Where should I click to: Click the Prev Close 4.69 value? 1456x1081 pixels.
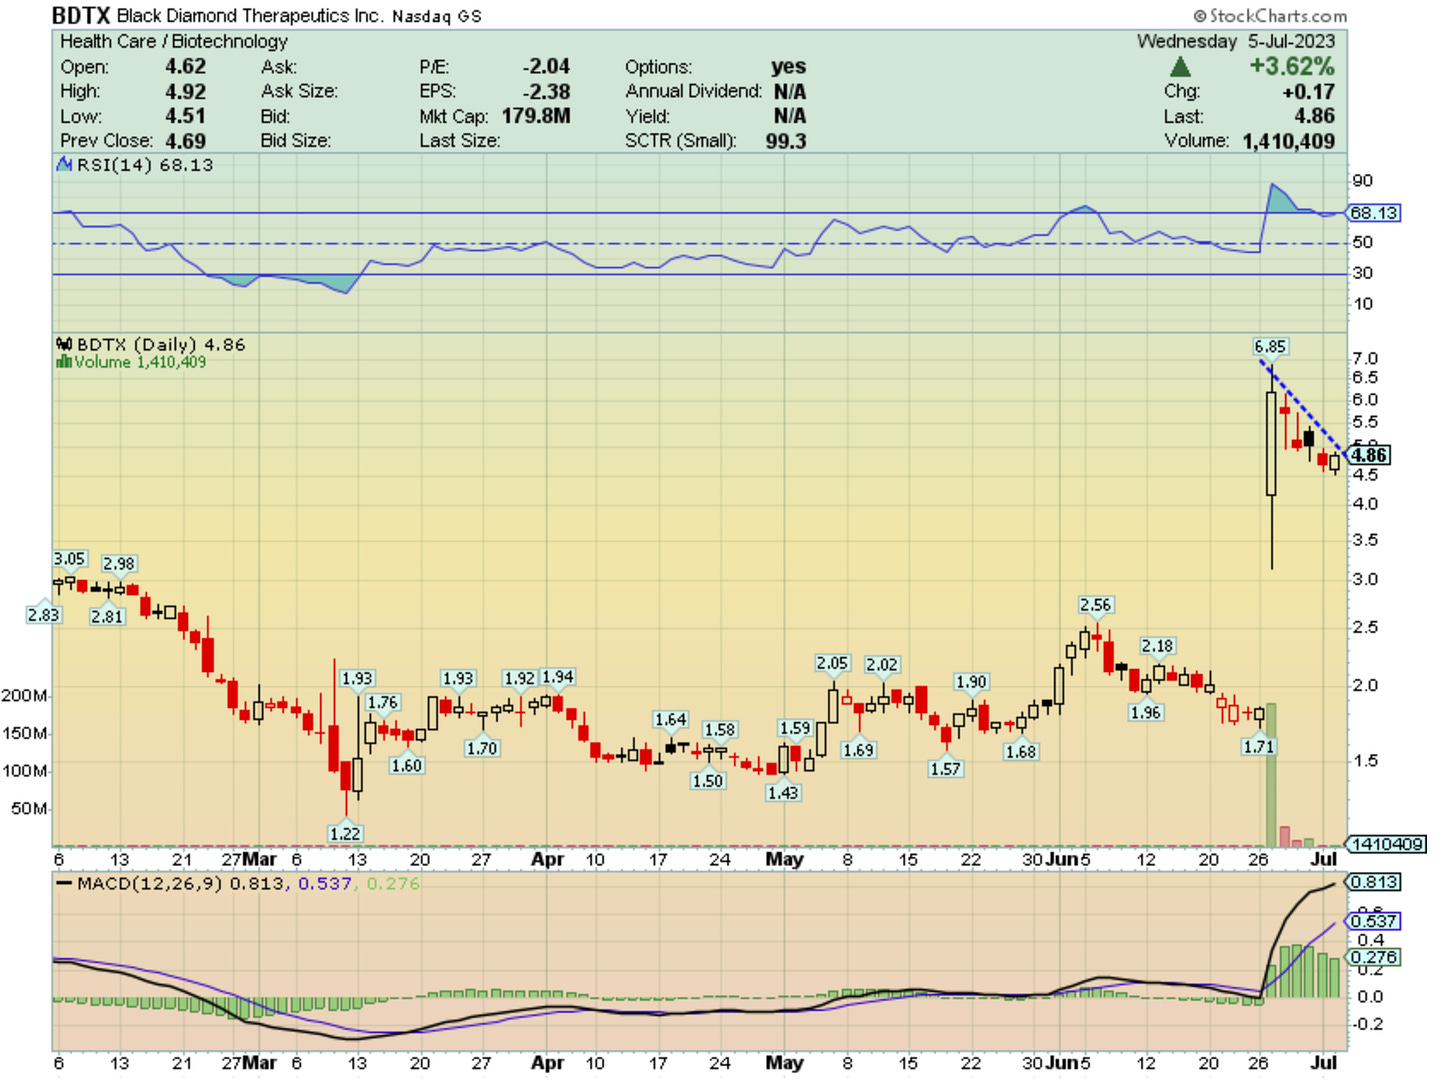coord(186,141)
